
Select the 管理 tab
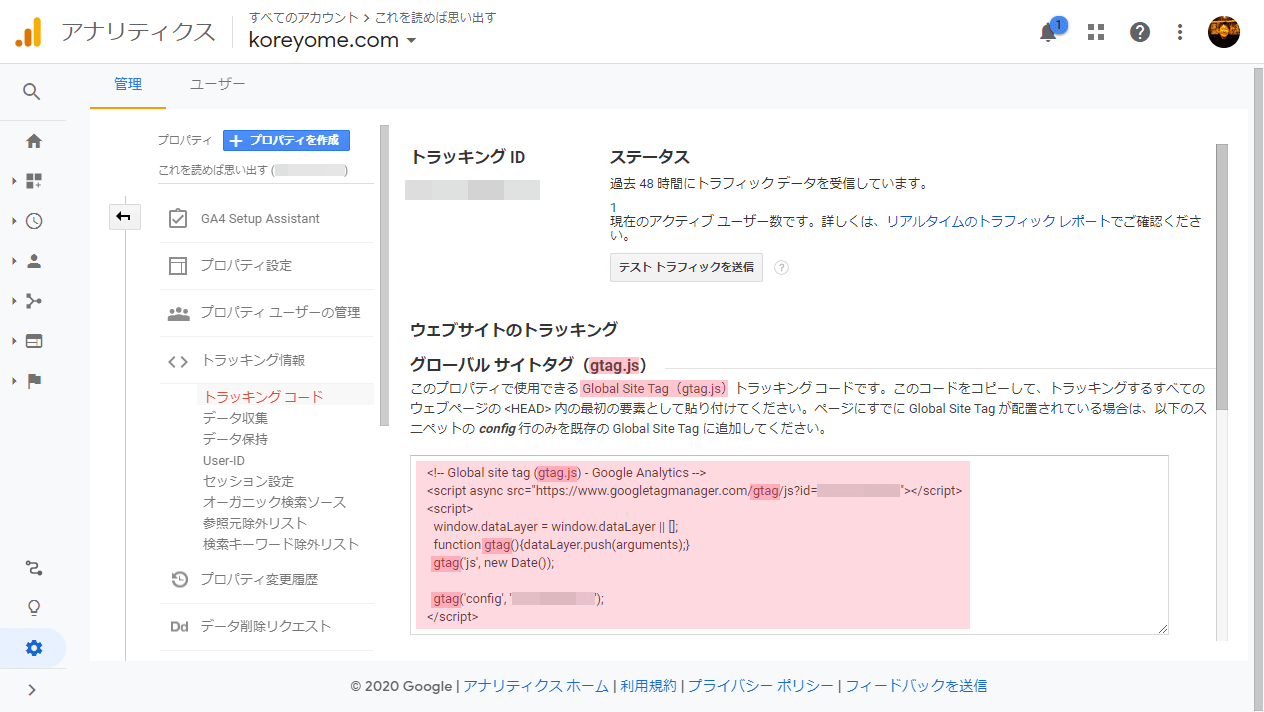(x=128, y=85)
